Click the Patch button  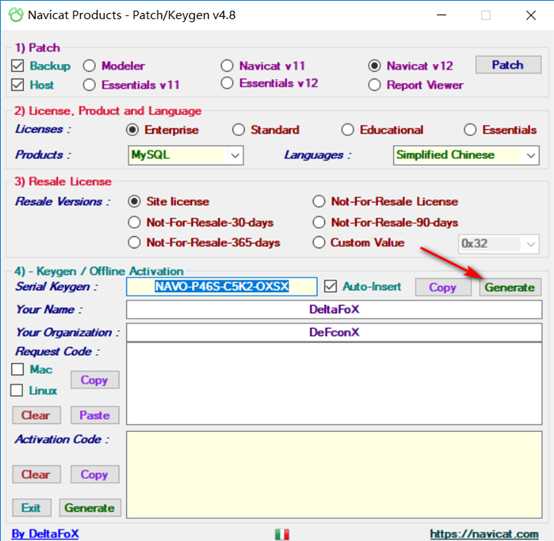(x=508, y=65)
